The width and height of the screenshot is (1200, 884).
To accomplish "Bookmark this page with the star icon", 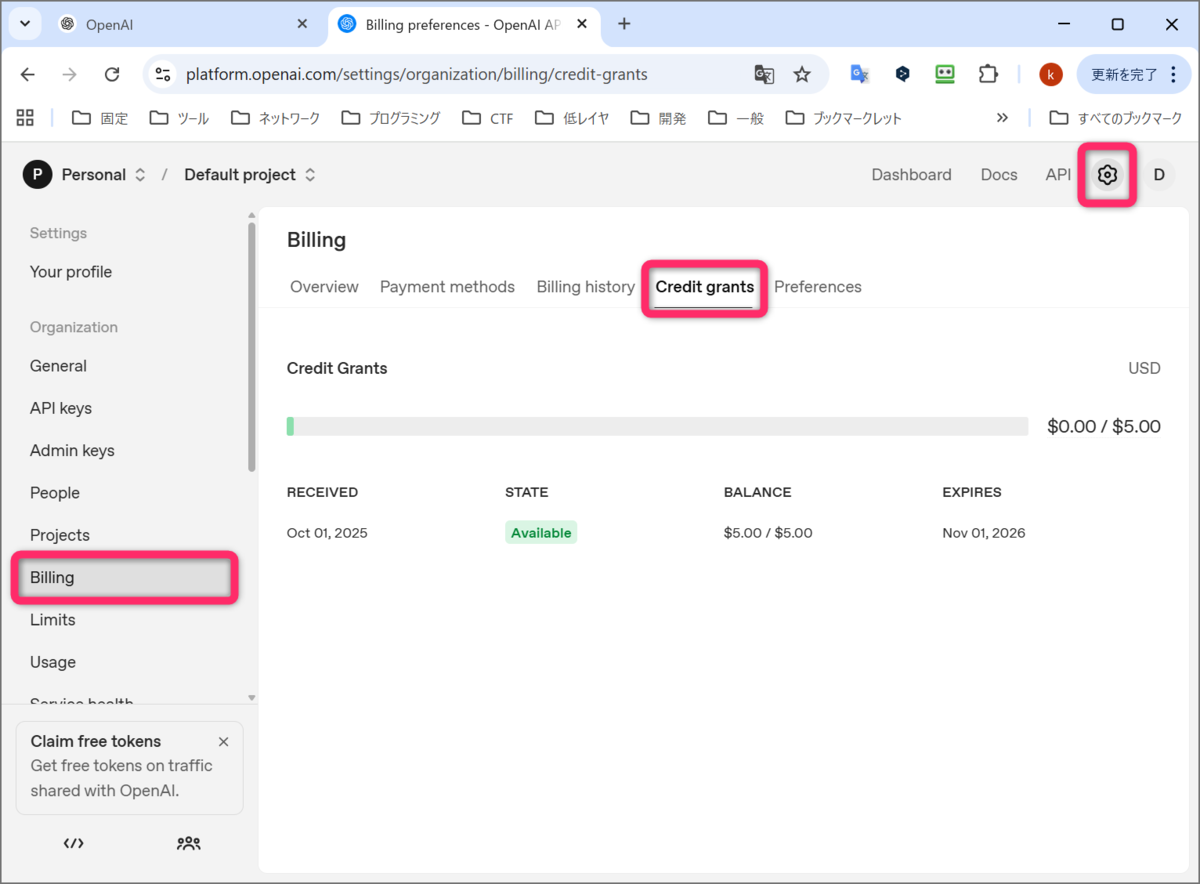I will (x=802, y=74).
